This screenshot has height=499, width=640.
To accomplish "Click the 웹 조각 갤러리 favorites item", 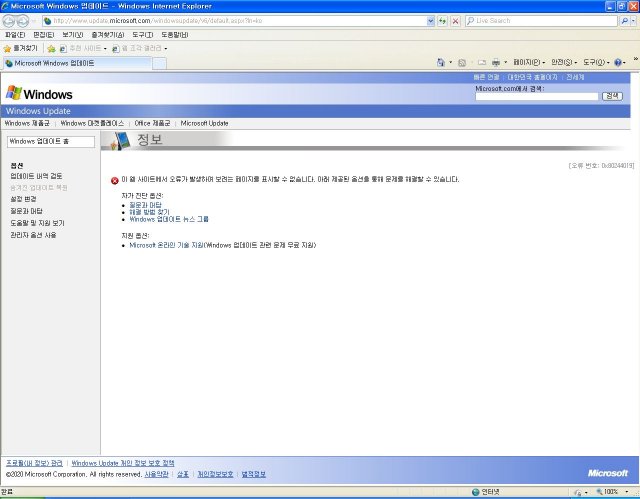I will coord(140,49).
